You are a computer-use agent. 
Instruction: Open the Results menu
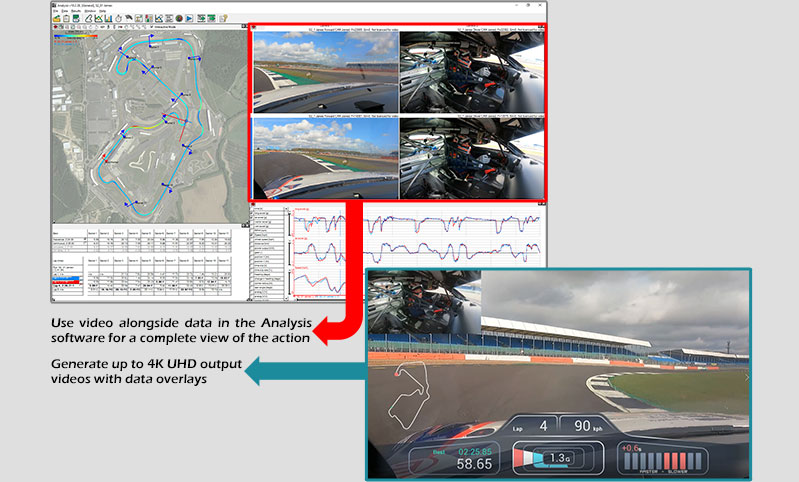point(78,10)
